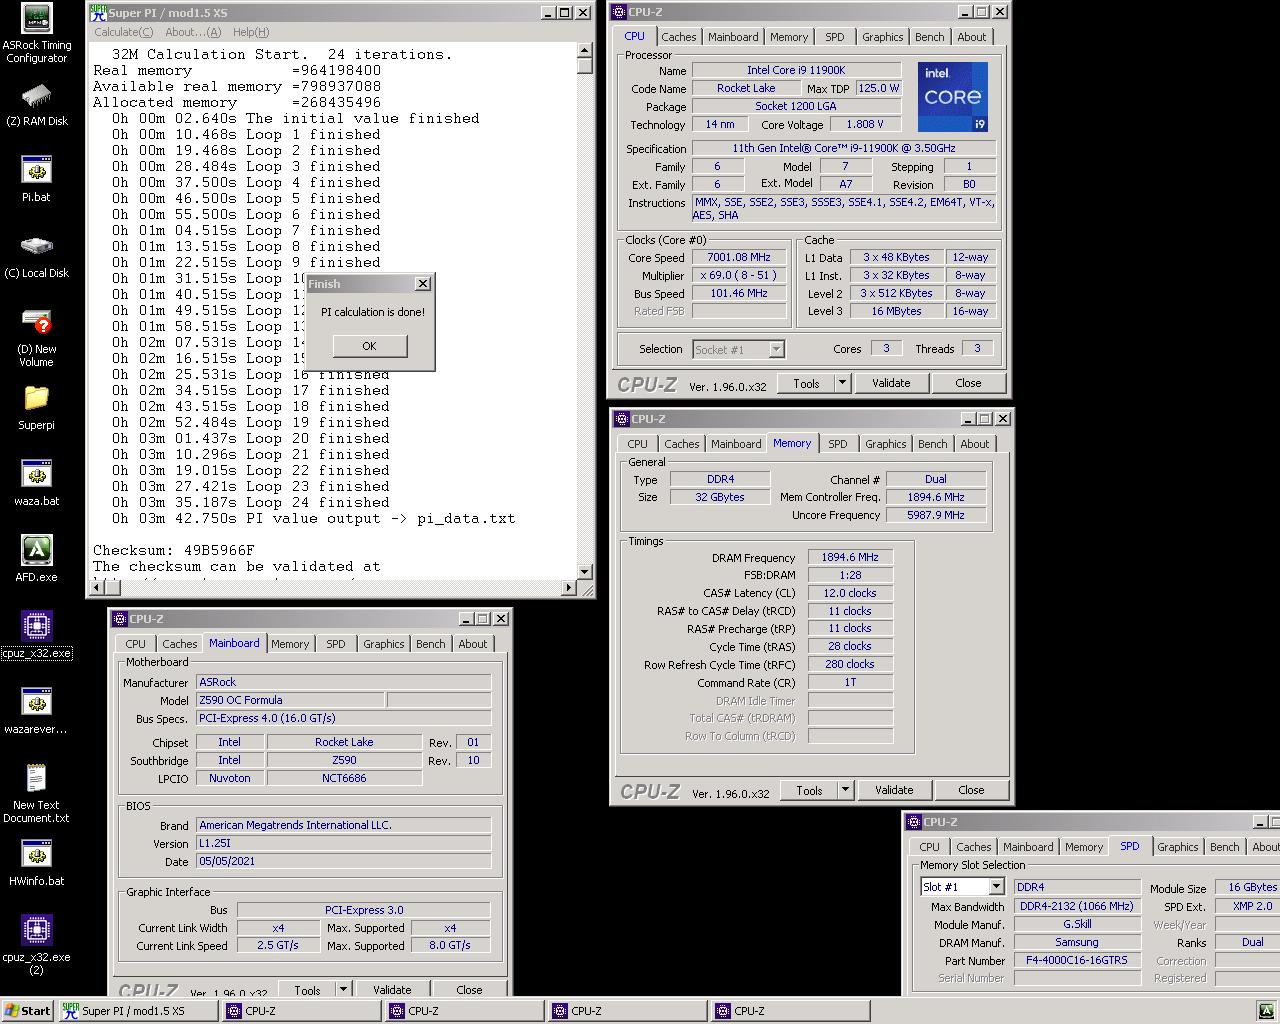Click the part number F4-4000C16-16GTRS

coord(1077,960)
